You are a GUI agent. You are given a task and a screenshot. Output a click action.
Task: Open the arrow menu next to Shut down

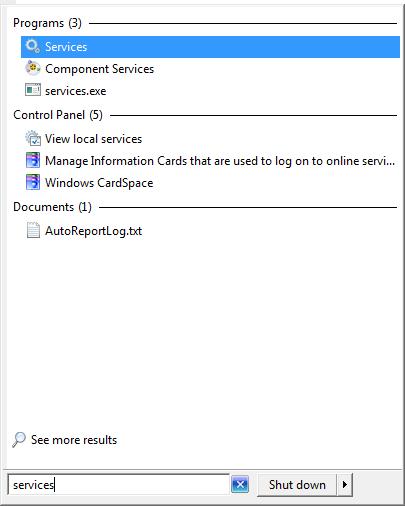pyautogui.click(x=345, y=484)
